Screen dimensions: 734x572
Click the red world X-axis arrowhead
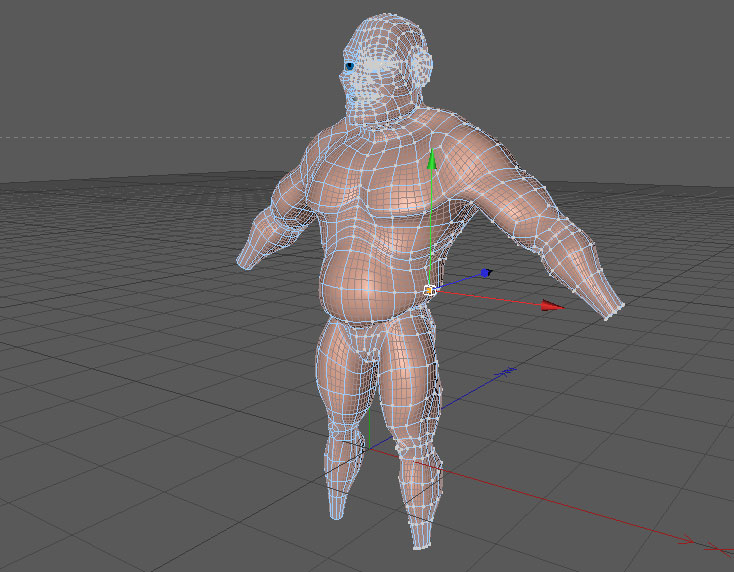(x=687, y=540)
